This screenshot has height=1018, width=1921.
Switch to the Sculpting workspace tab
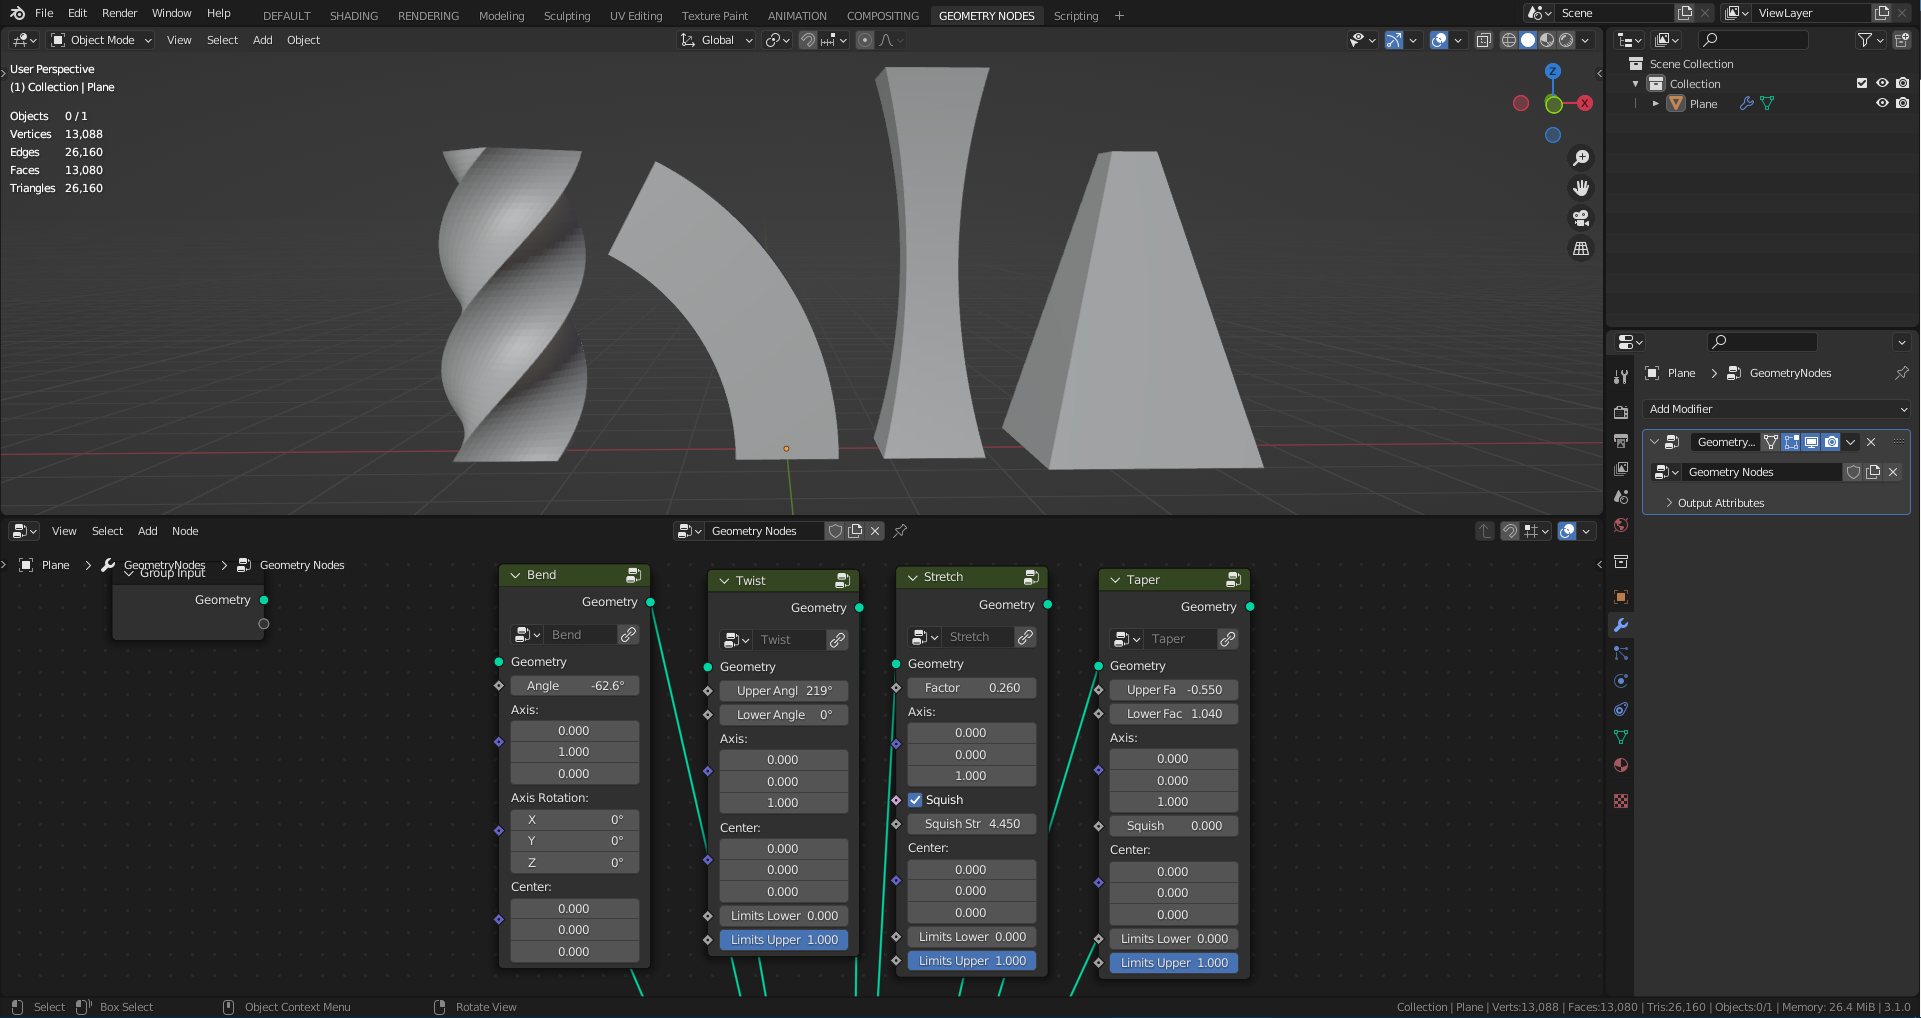[566, 15]
